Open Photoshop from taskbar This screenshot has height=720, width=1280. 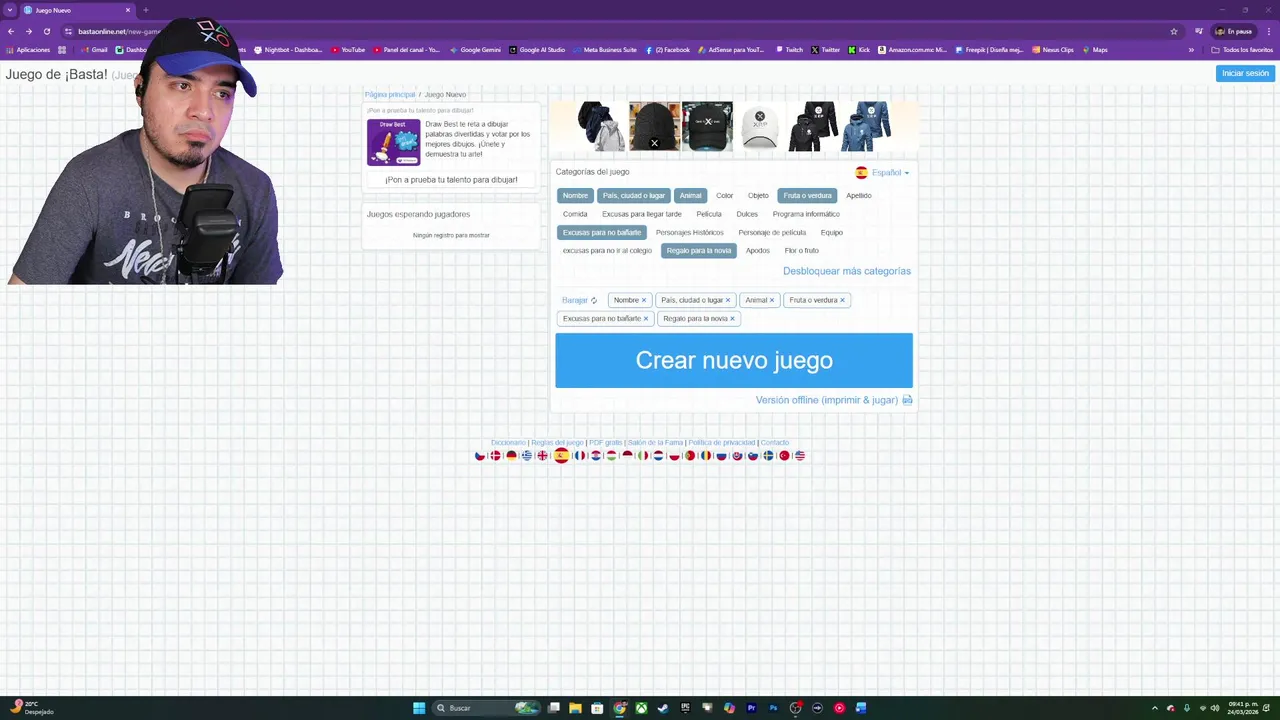click(x=773, y=708)
